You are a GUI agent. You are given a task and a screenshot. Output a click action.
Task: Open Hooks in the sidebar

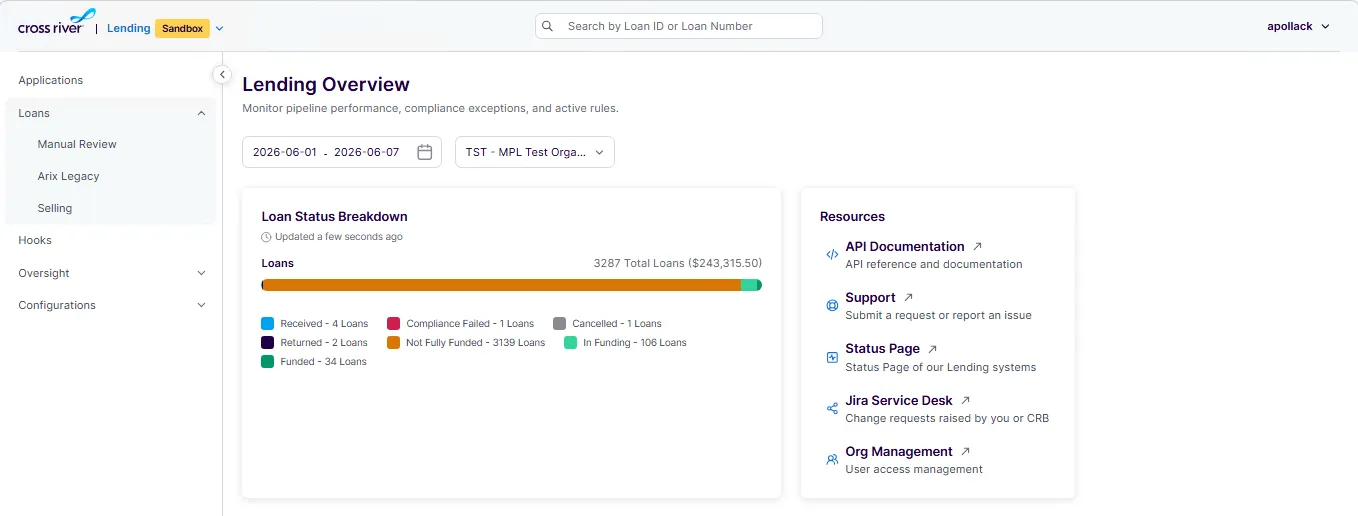click(x=35, y=240)
